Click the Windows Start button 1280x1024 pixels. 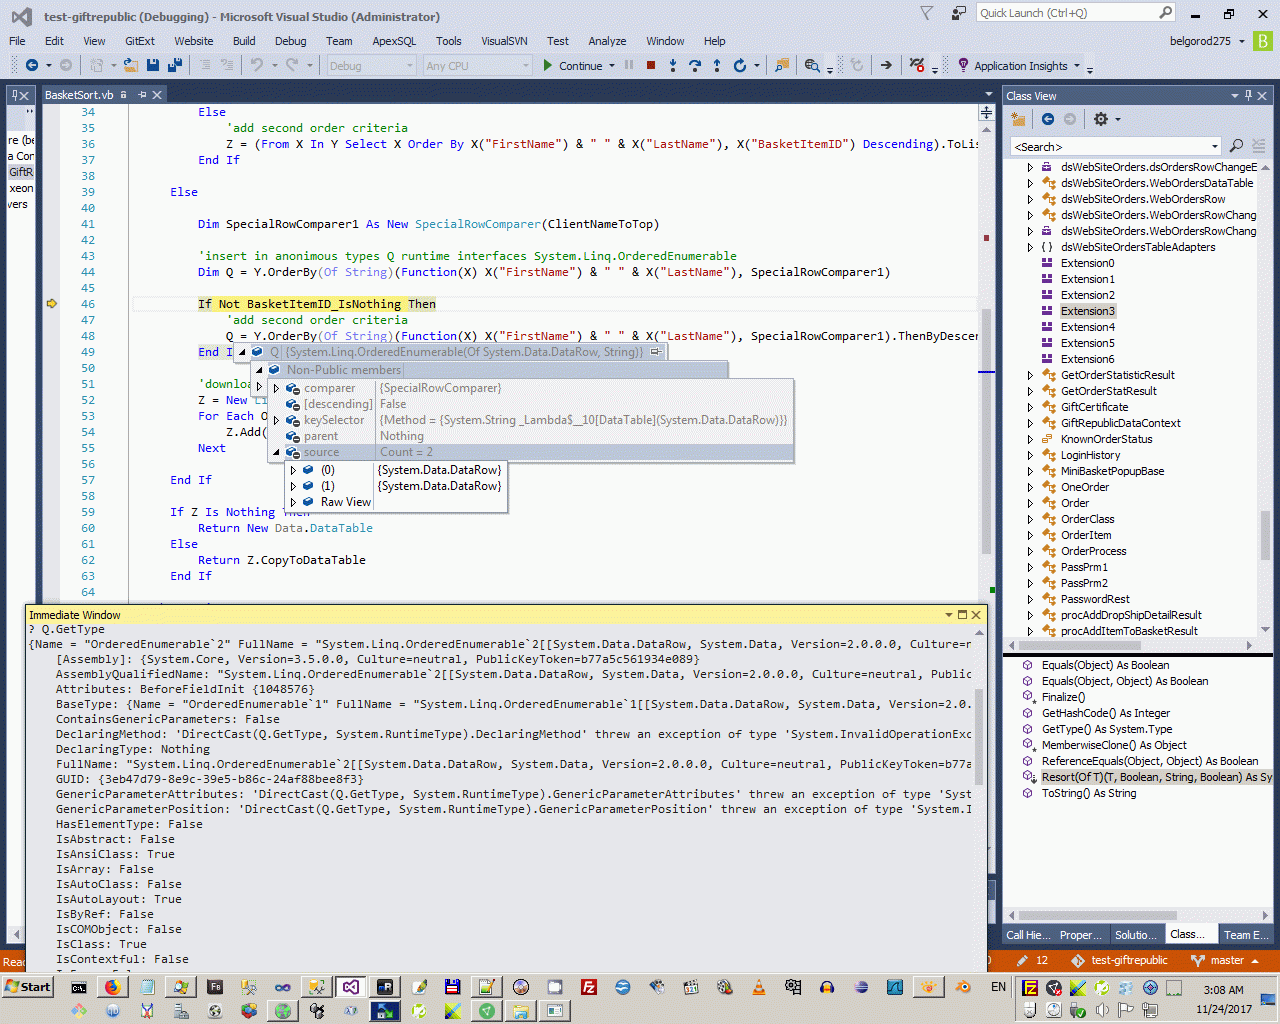click(28, 987)
